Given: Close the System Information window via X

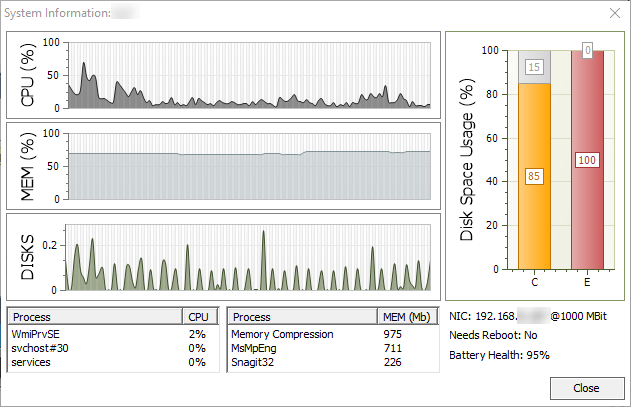Looking at the screenshot, I should click(x=615, y=13).
